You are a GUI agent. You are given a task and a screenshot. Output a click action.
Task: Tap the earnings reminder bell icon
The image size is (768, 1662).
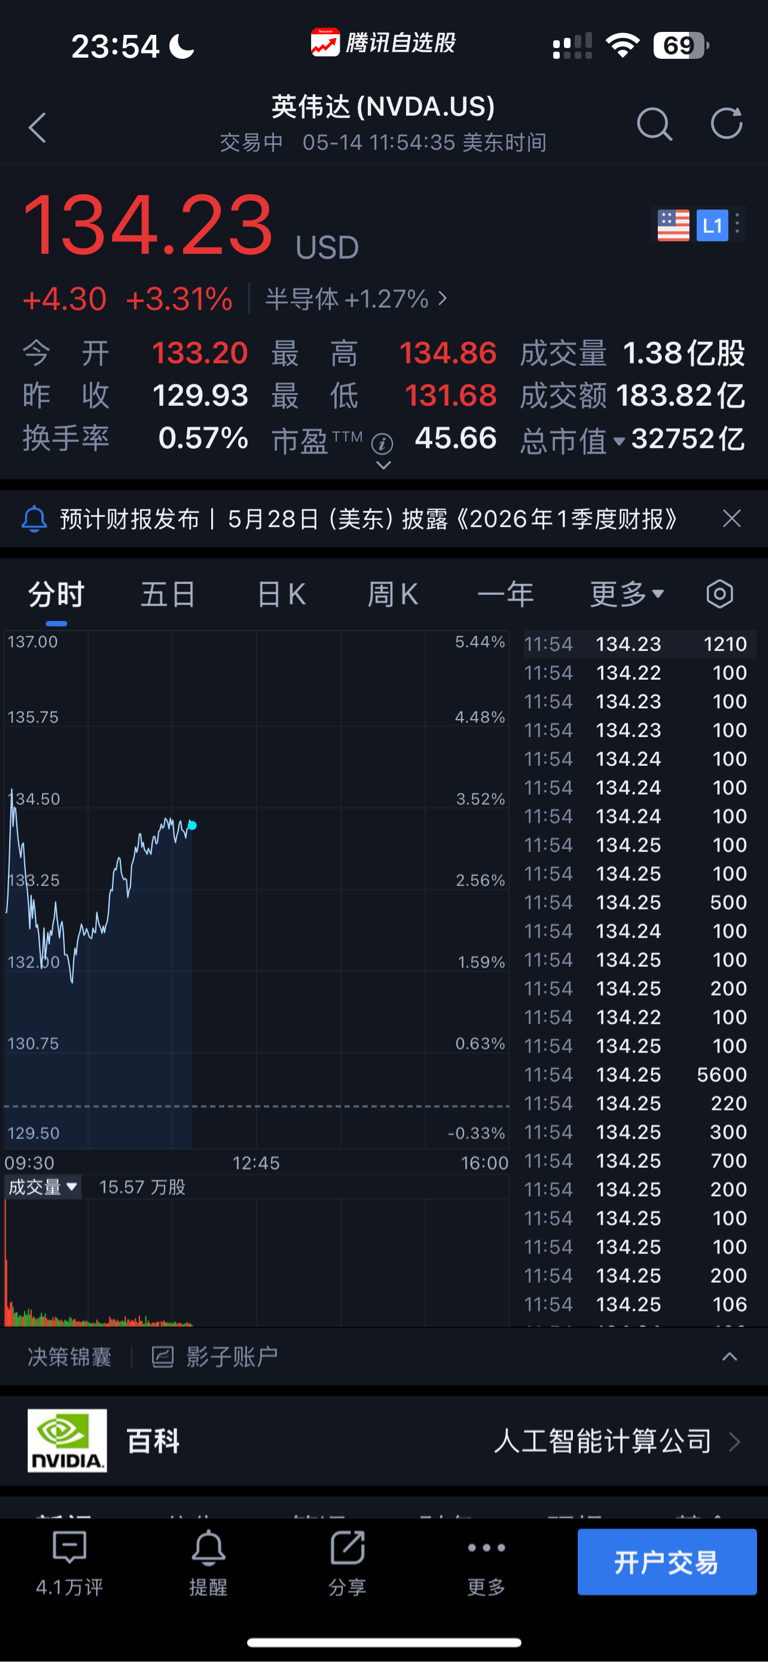click(x=34, y=518)
